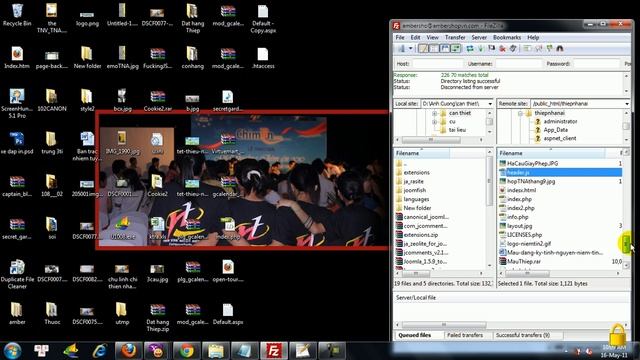This screenshot has width=640, height=360.
Task: Cancel the current operation toolbar icon
Action: (491, 49)
